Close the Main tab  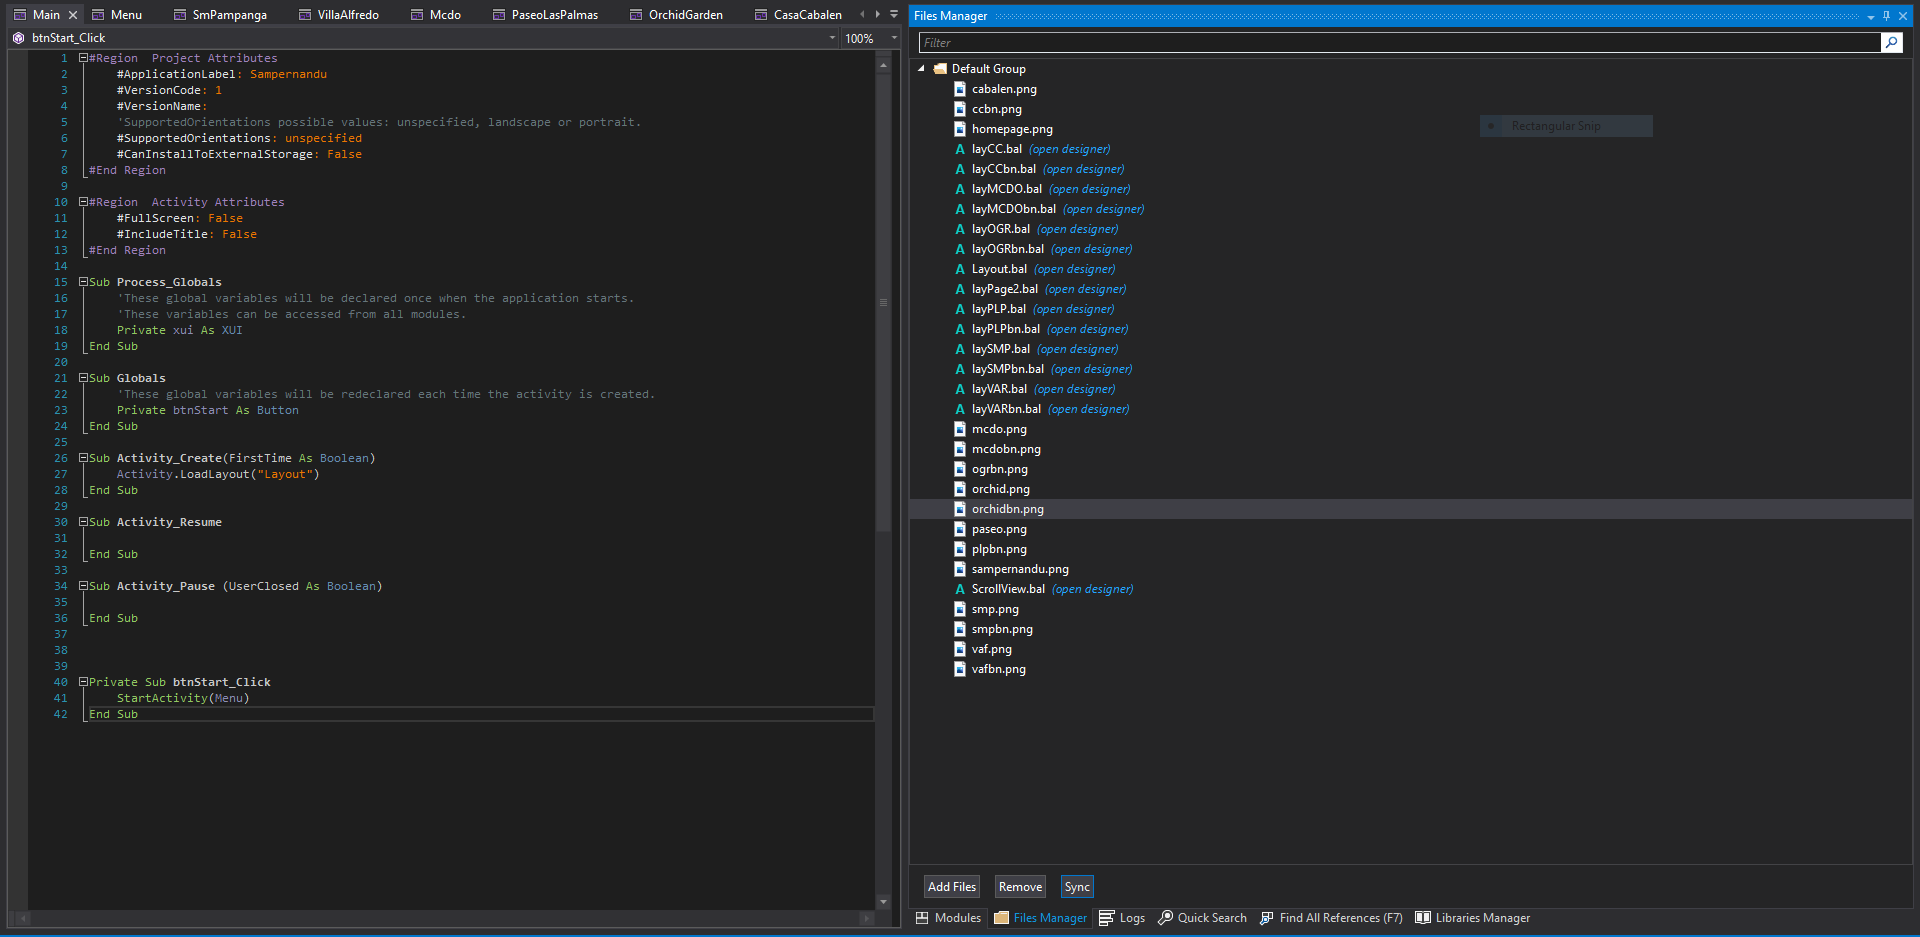73,15
